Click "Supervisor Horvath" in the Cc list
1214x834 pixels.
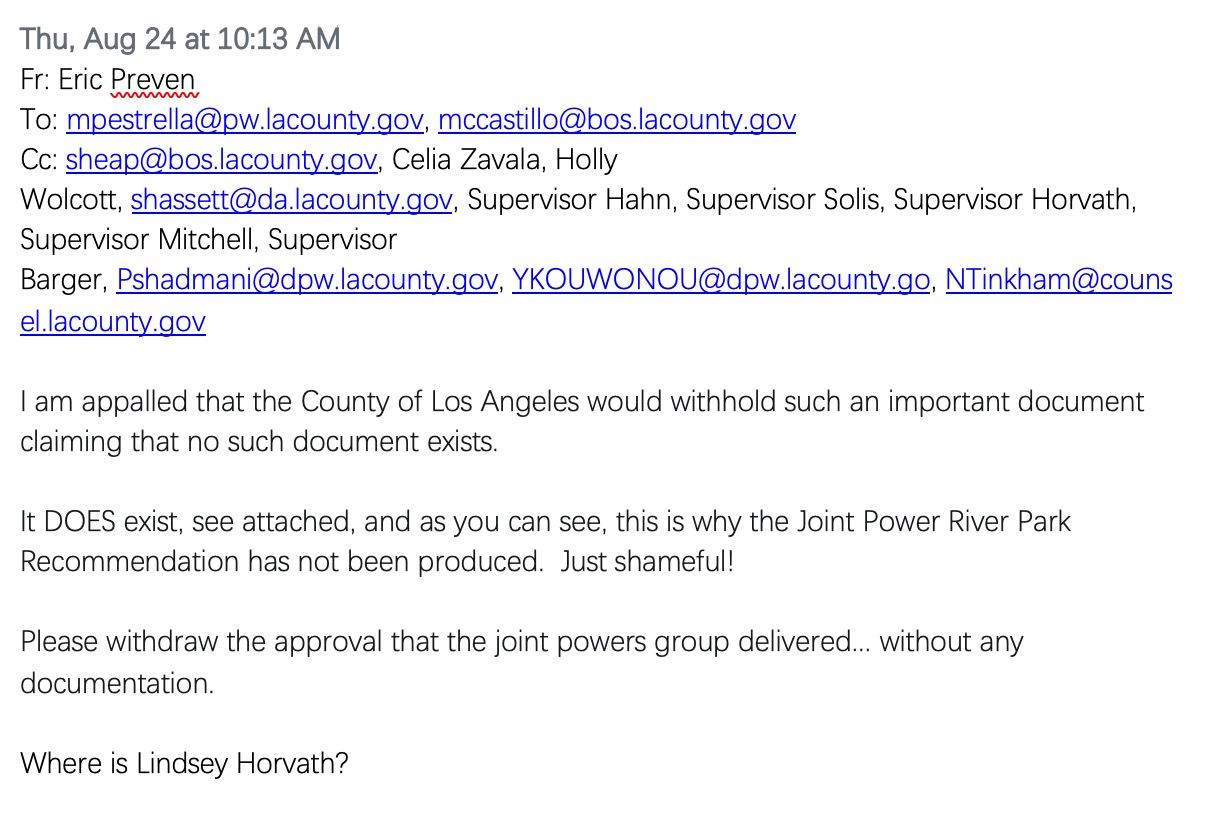tap(1014, 200)
